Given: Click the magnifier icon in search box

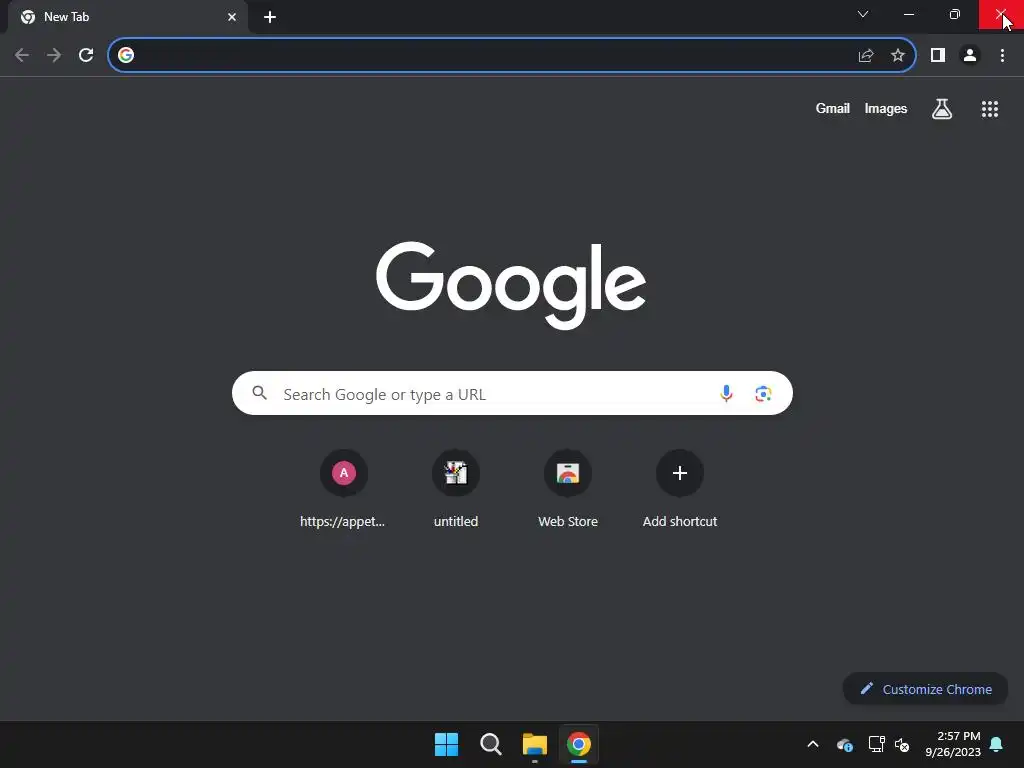Looking at the screenshot, I should [x=260, y=392].
